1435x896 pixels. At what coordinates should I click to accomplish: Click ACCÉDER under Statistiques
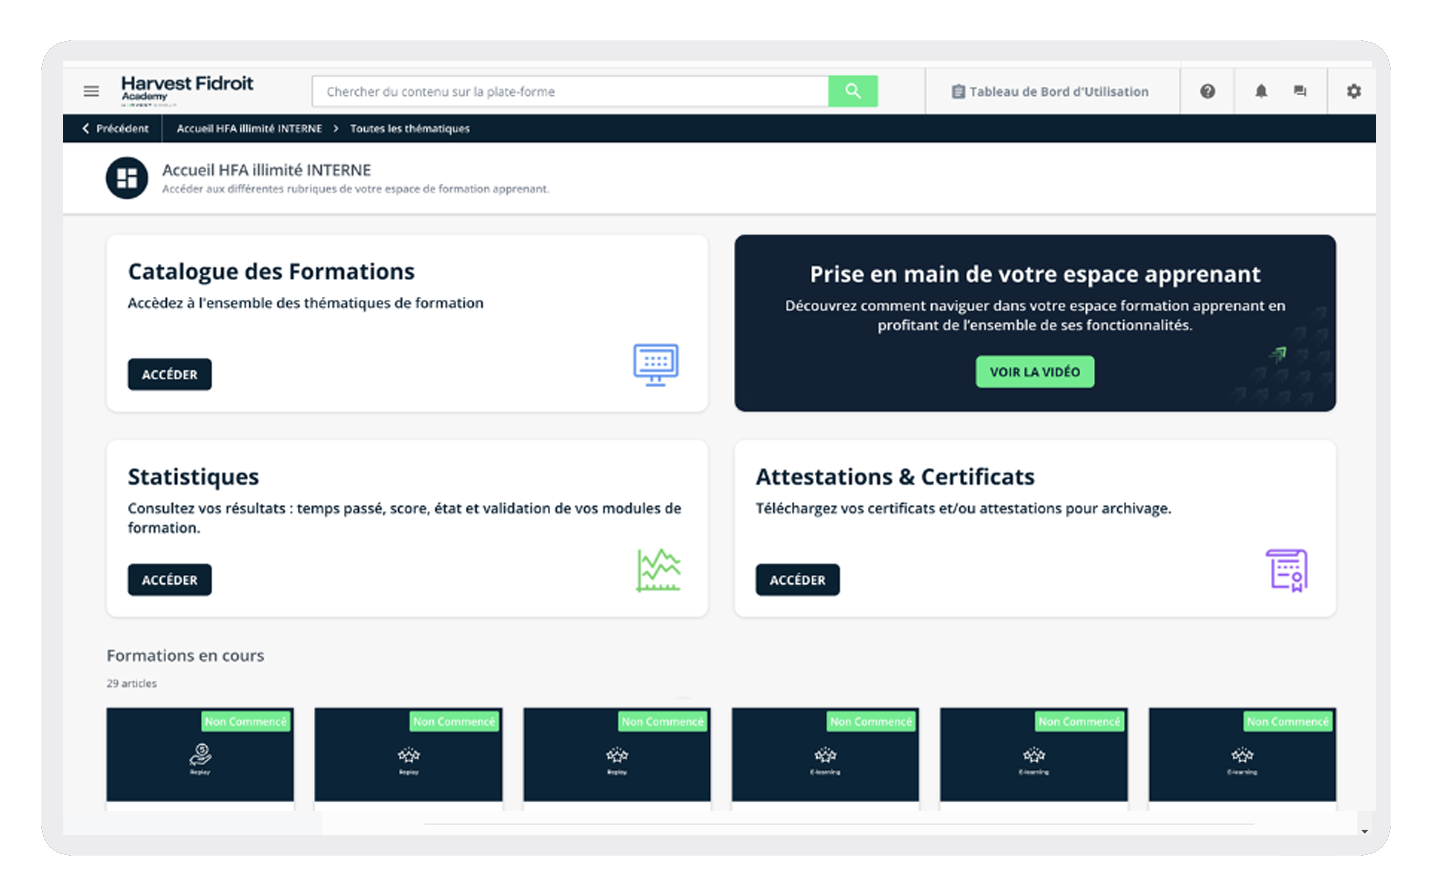(170, 580)
